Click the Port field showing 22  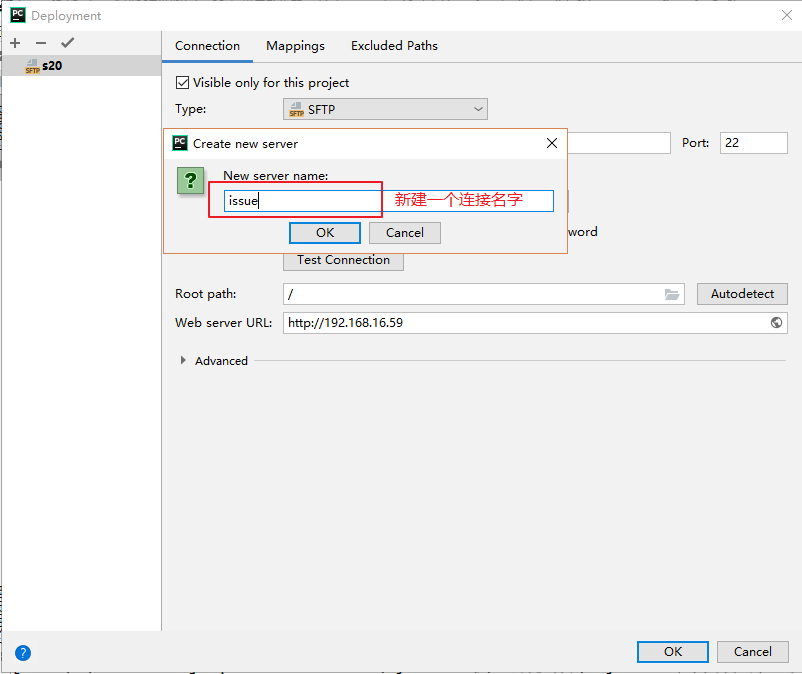[753, 143]
